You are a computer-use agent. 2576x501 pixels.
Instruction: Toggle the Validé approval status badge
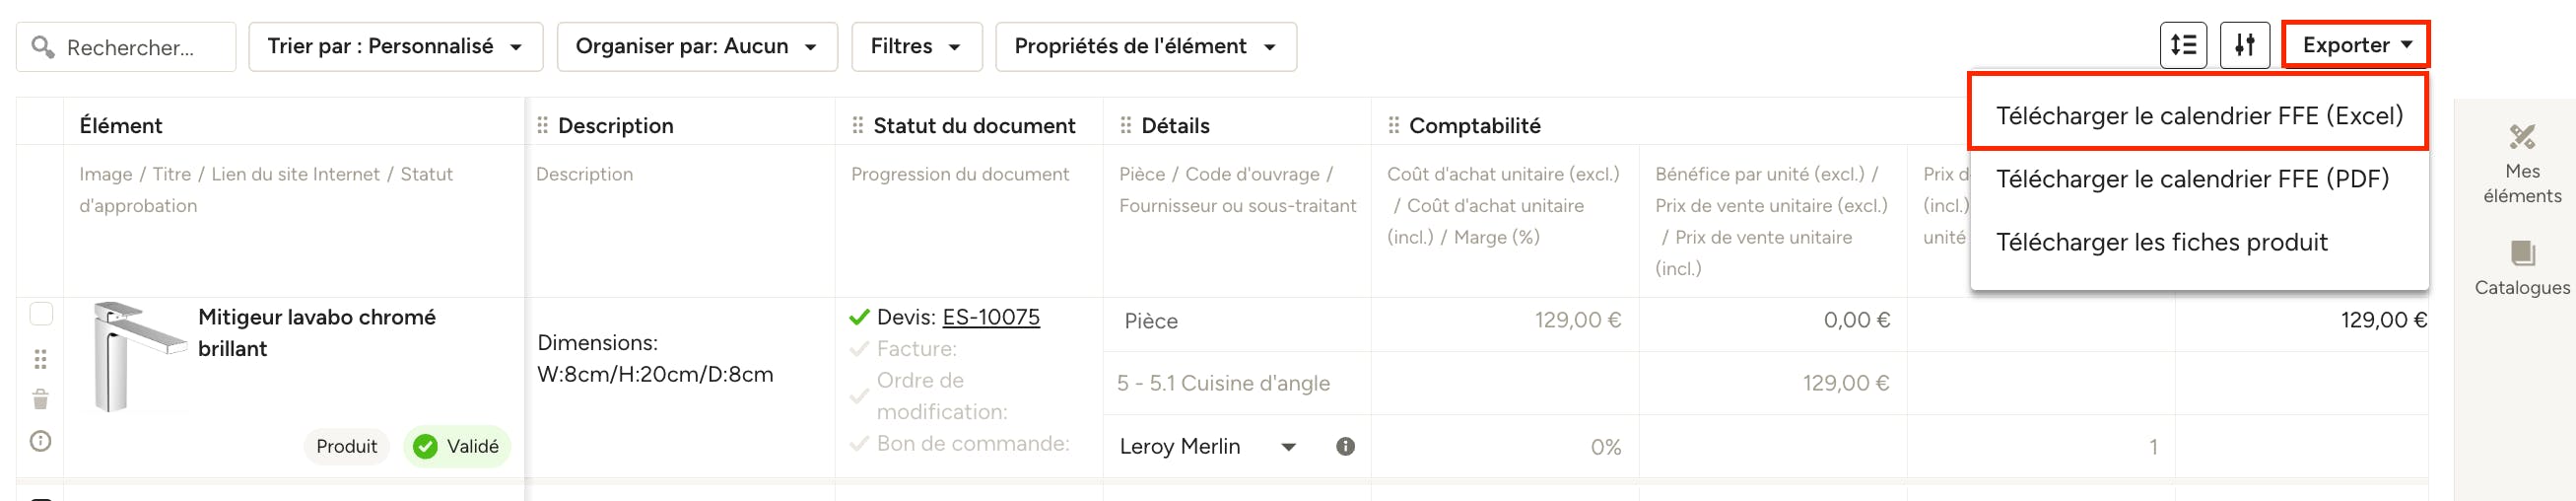456,446
